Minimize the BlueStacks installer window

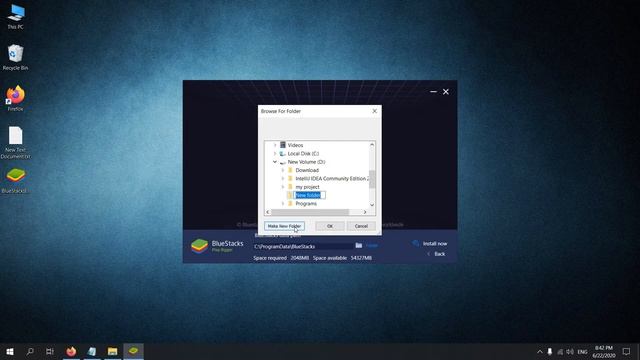[433, 92]
